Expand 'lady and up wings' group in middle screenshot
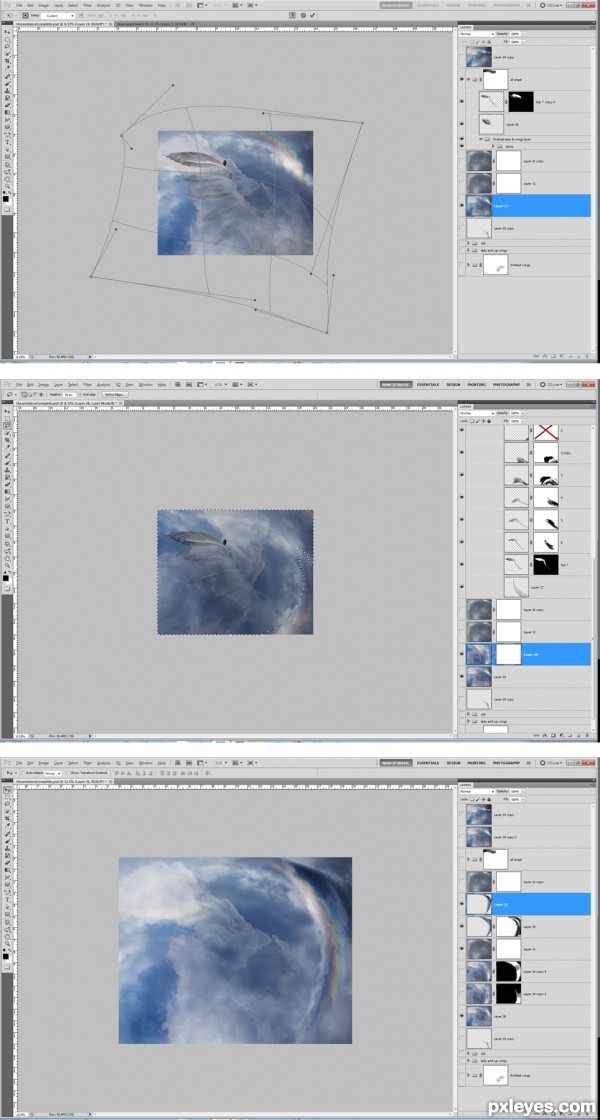Screen dimensions: 600x1120 469,721
